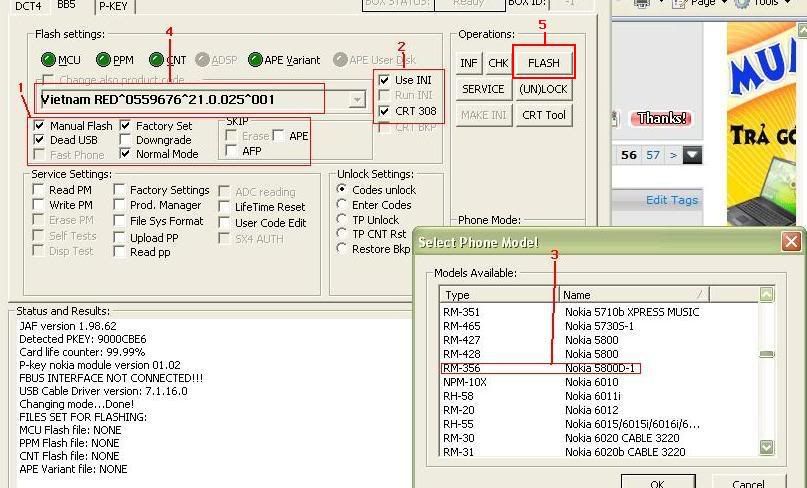Check the Manual Flash checkbox

tap(39, 126)
